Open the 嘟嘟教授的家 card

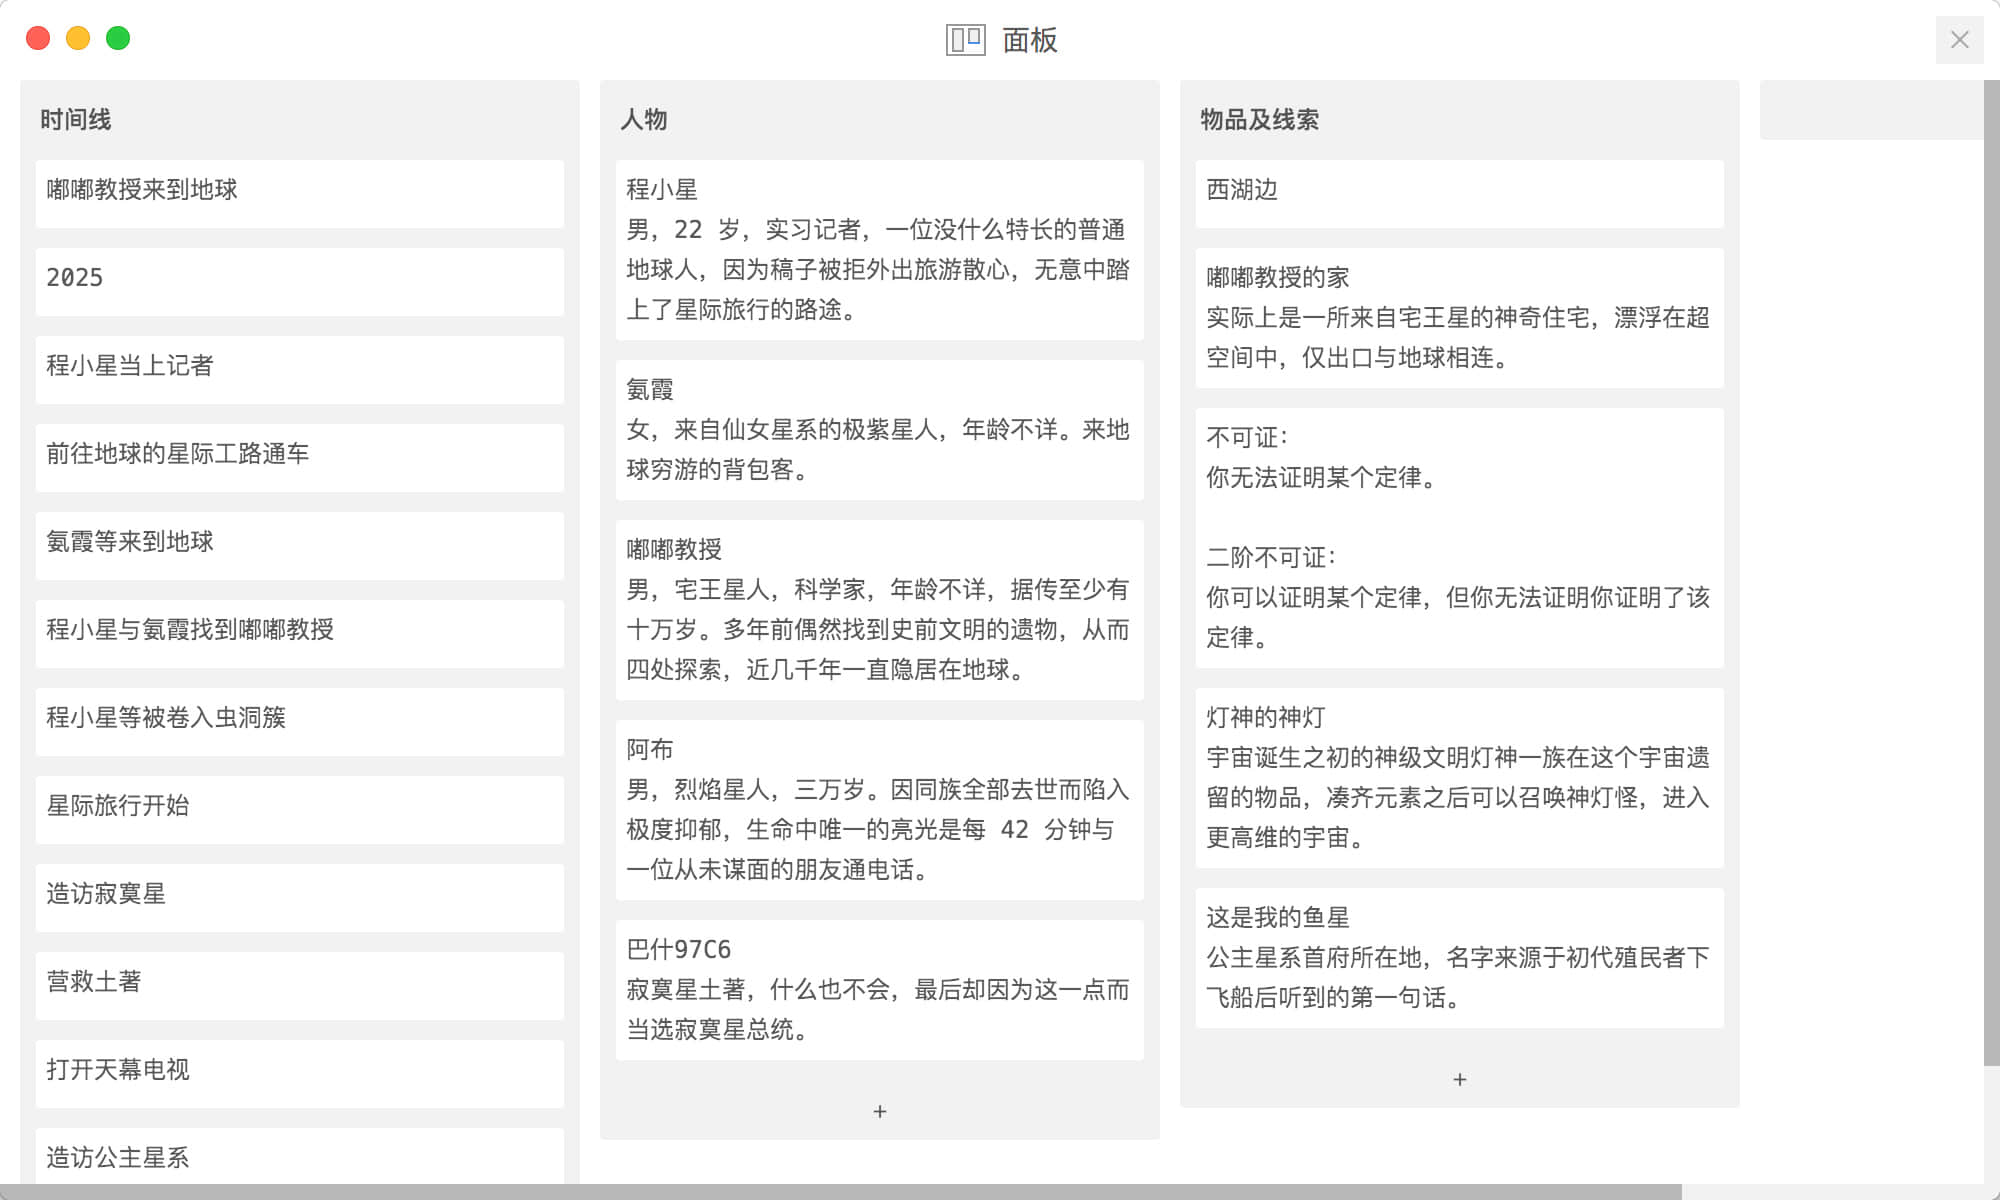[x=1460, y=318]
